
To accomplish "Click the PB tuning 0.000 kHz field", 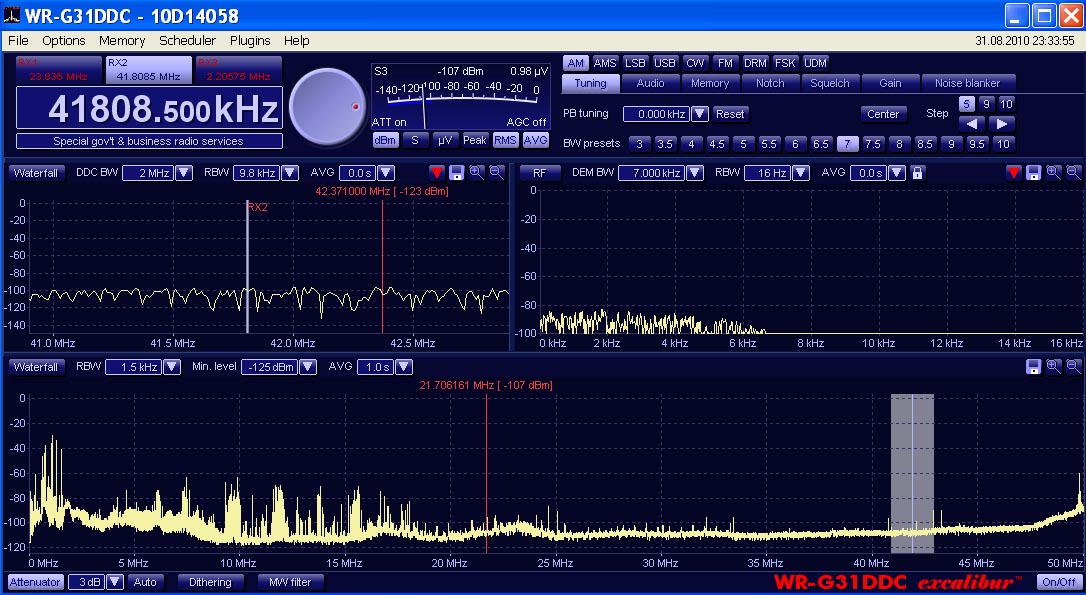I will click(656, 114).
